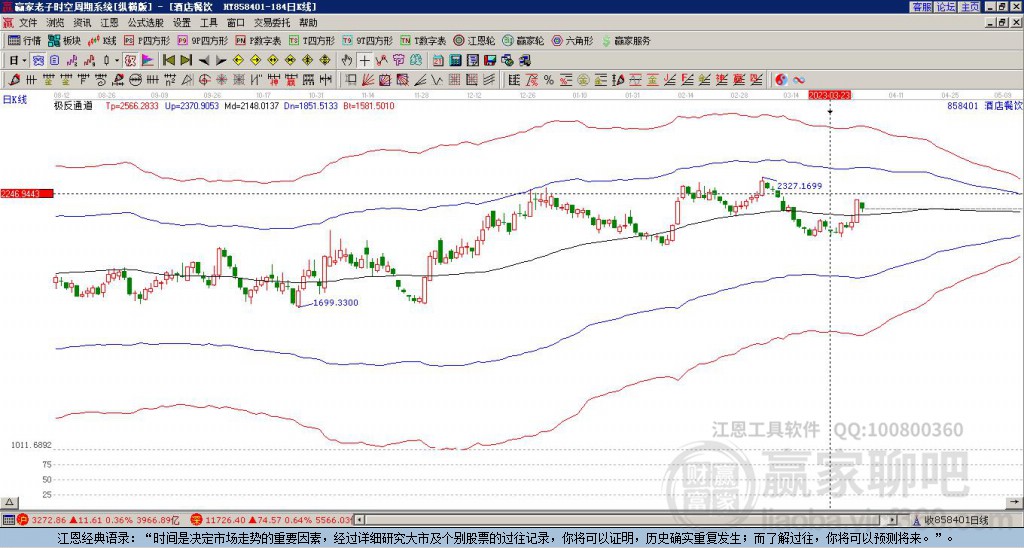Open the 主页 homepage link
The image size is (1024, 548).
969,7
